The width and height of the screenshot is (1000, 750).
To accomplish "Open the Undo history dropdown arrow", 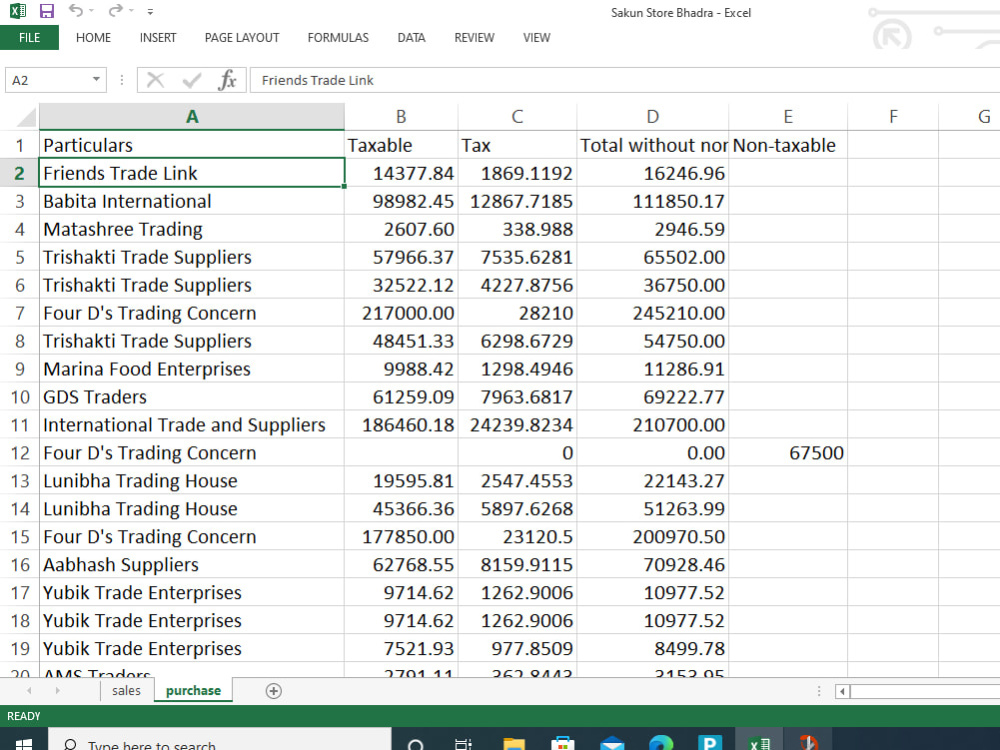I will pos(92,11).
